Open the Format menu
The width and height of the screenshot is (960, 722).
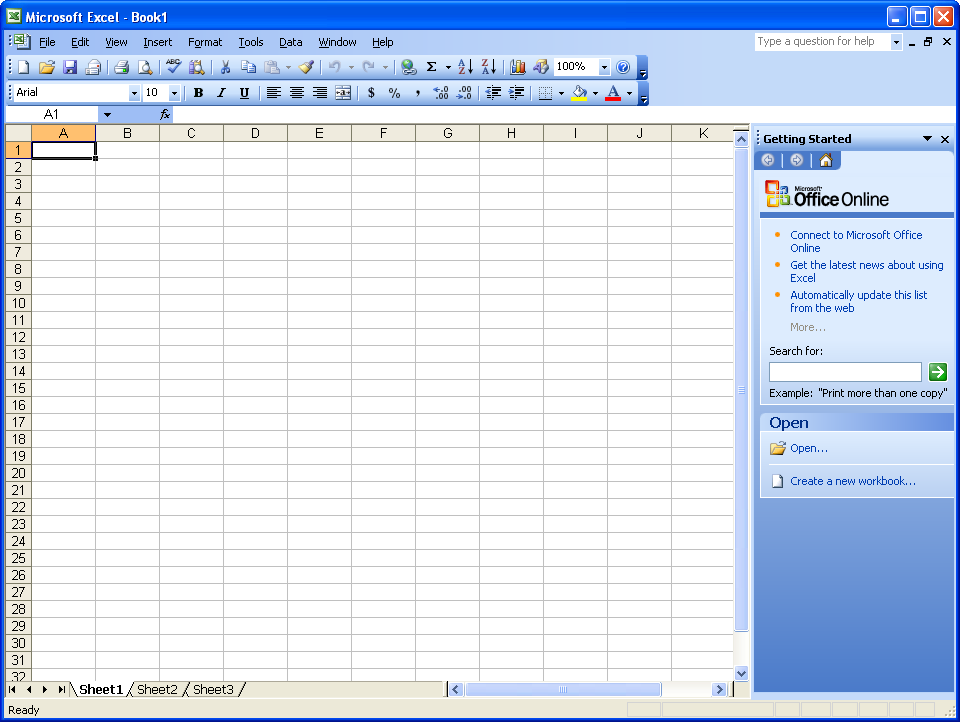click(204, 42)
